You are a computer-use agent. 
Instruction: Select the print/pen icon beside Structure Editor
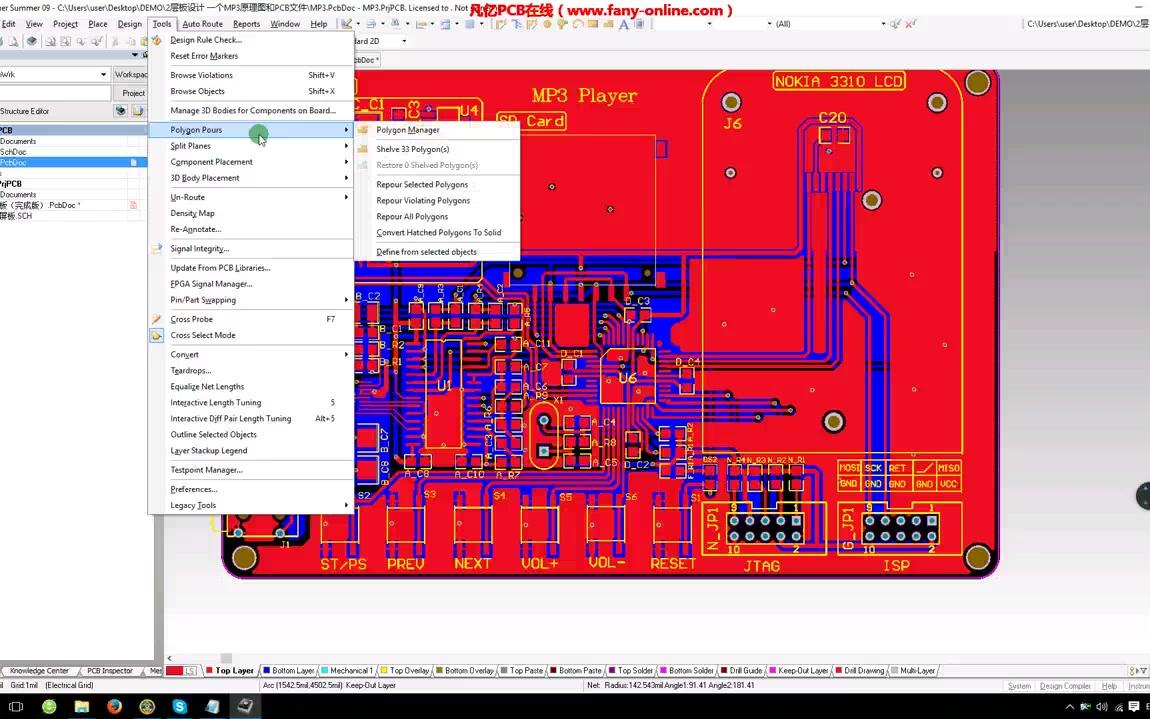(x=120, y=110)
